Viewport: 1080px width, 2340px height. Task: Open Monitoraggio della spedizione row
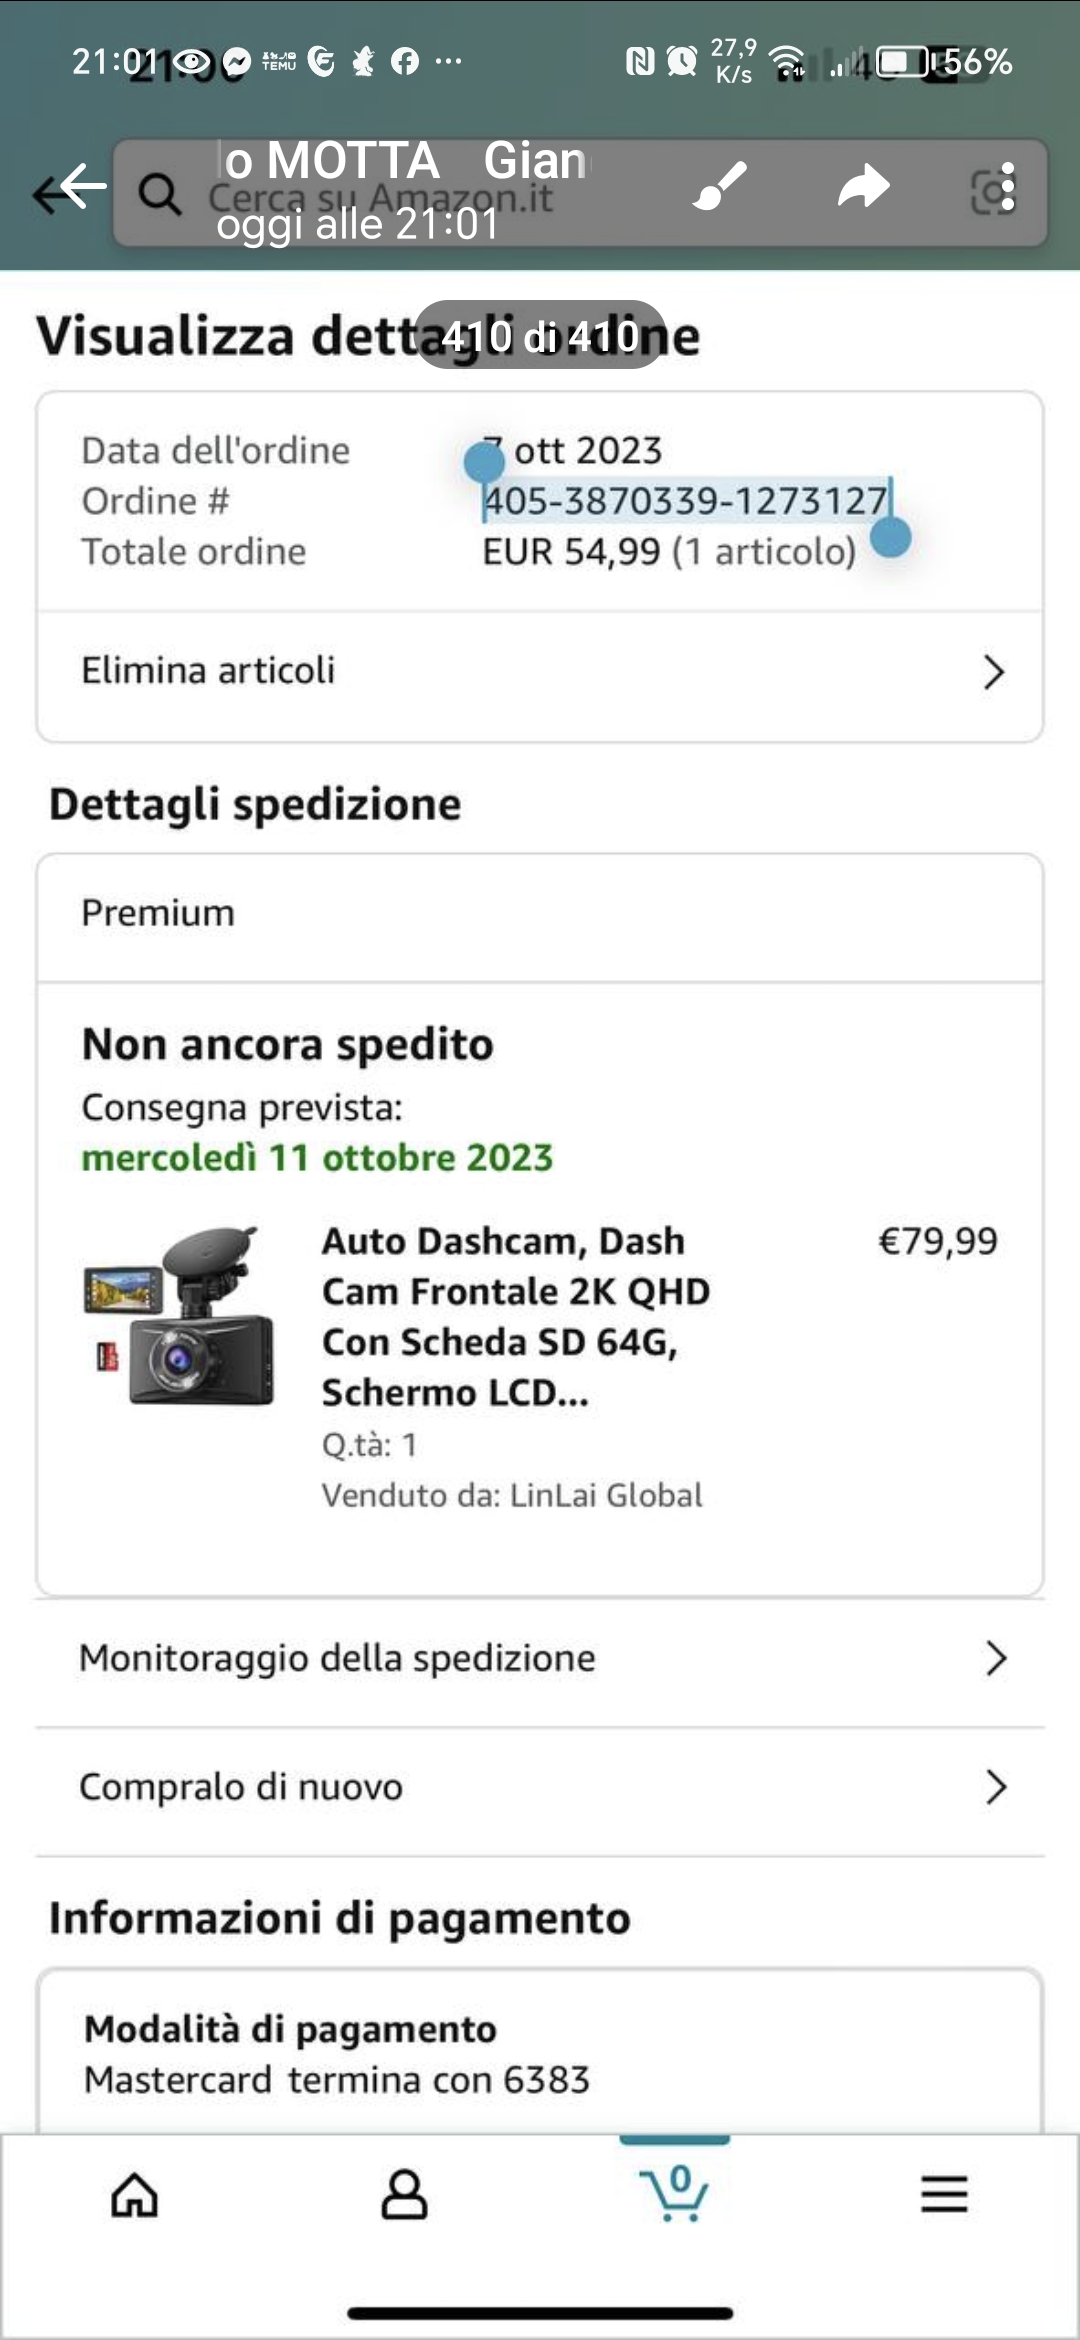click(x=540, y=1658)
